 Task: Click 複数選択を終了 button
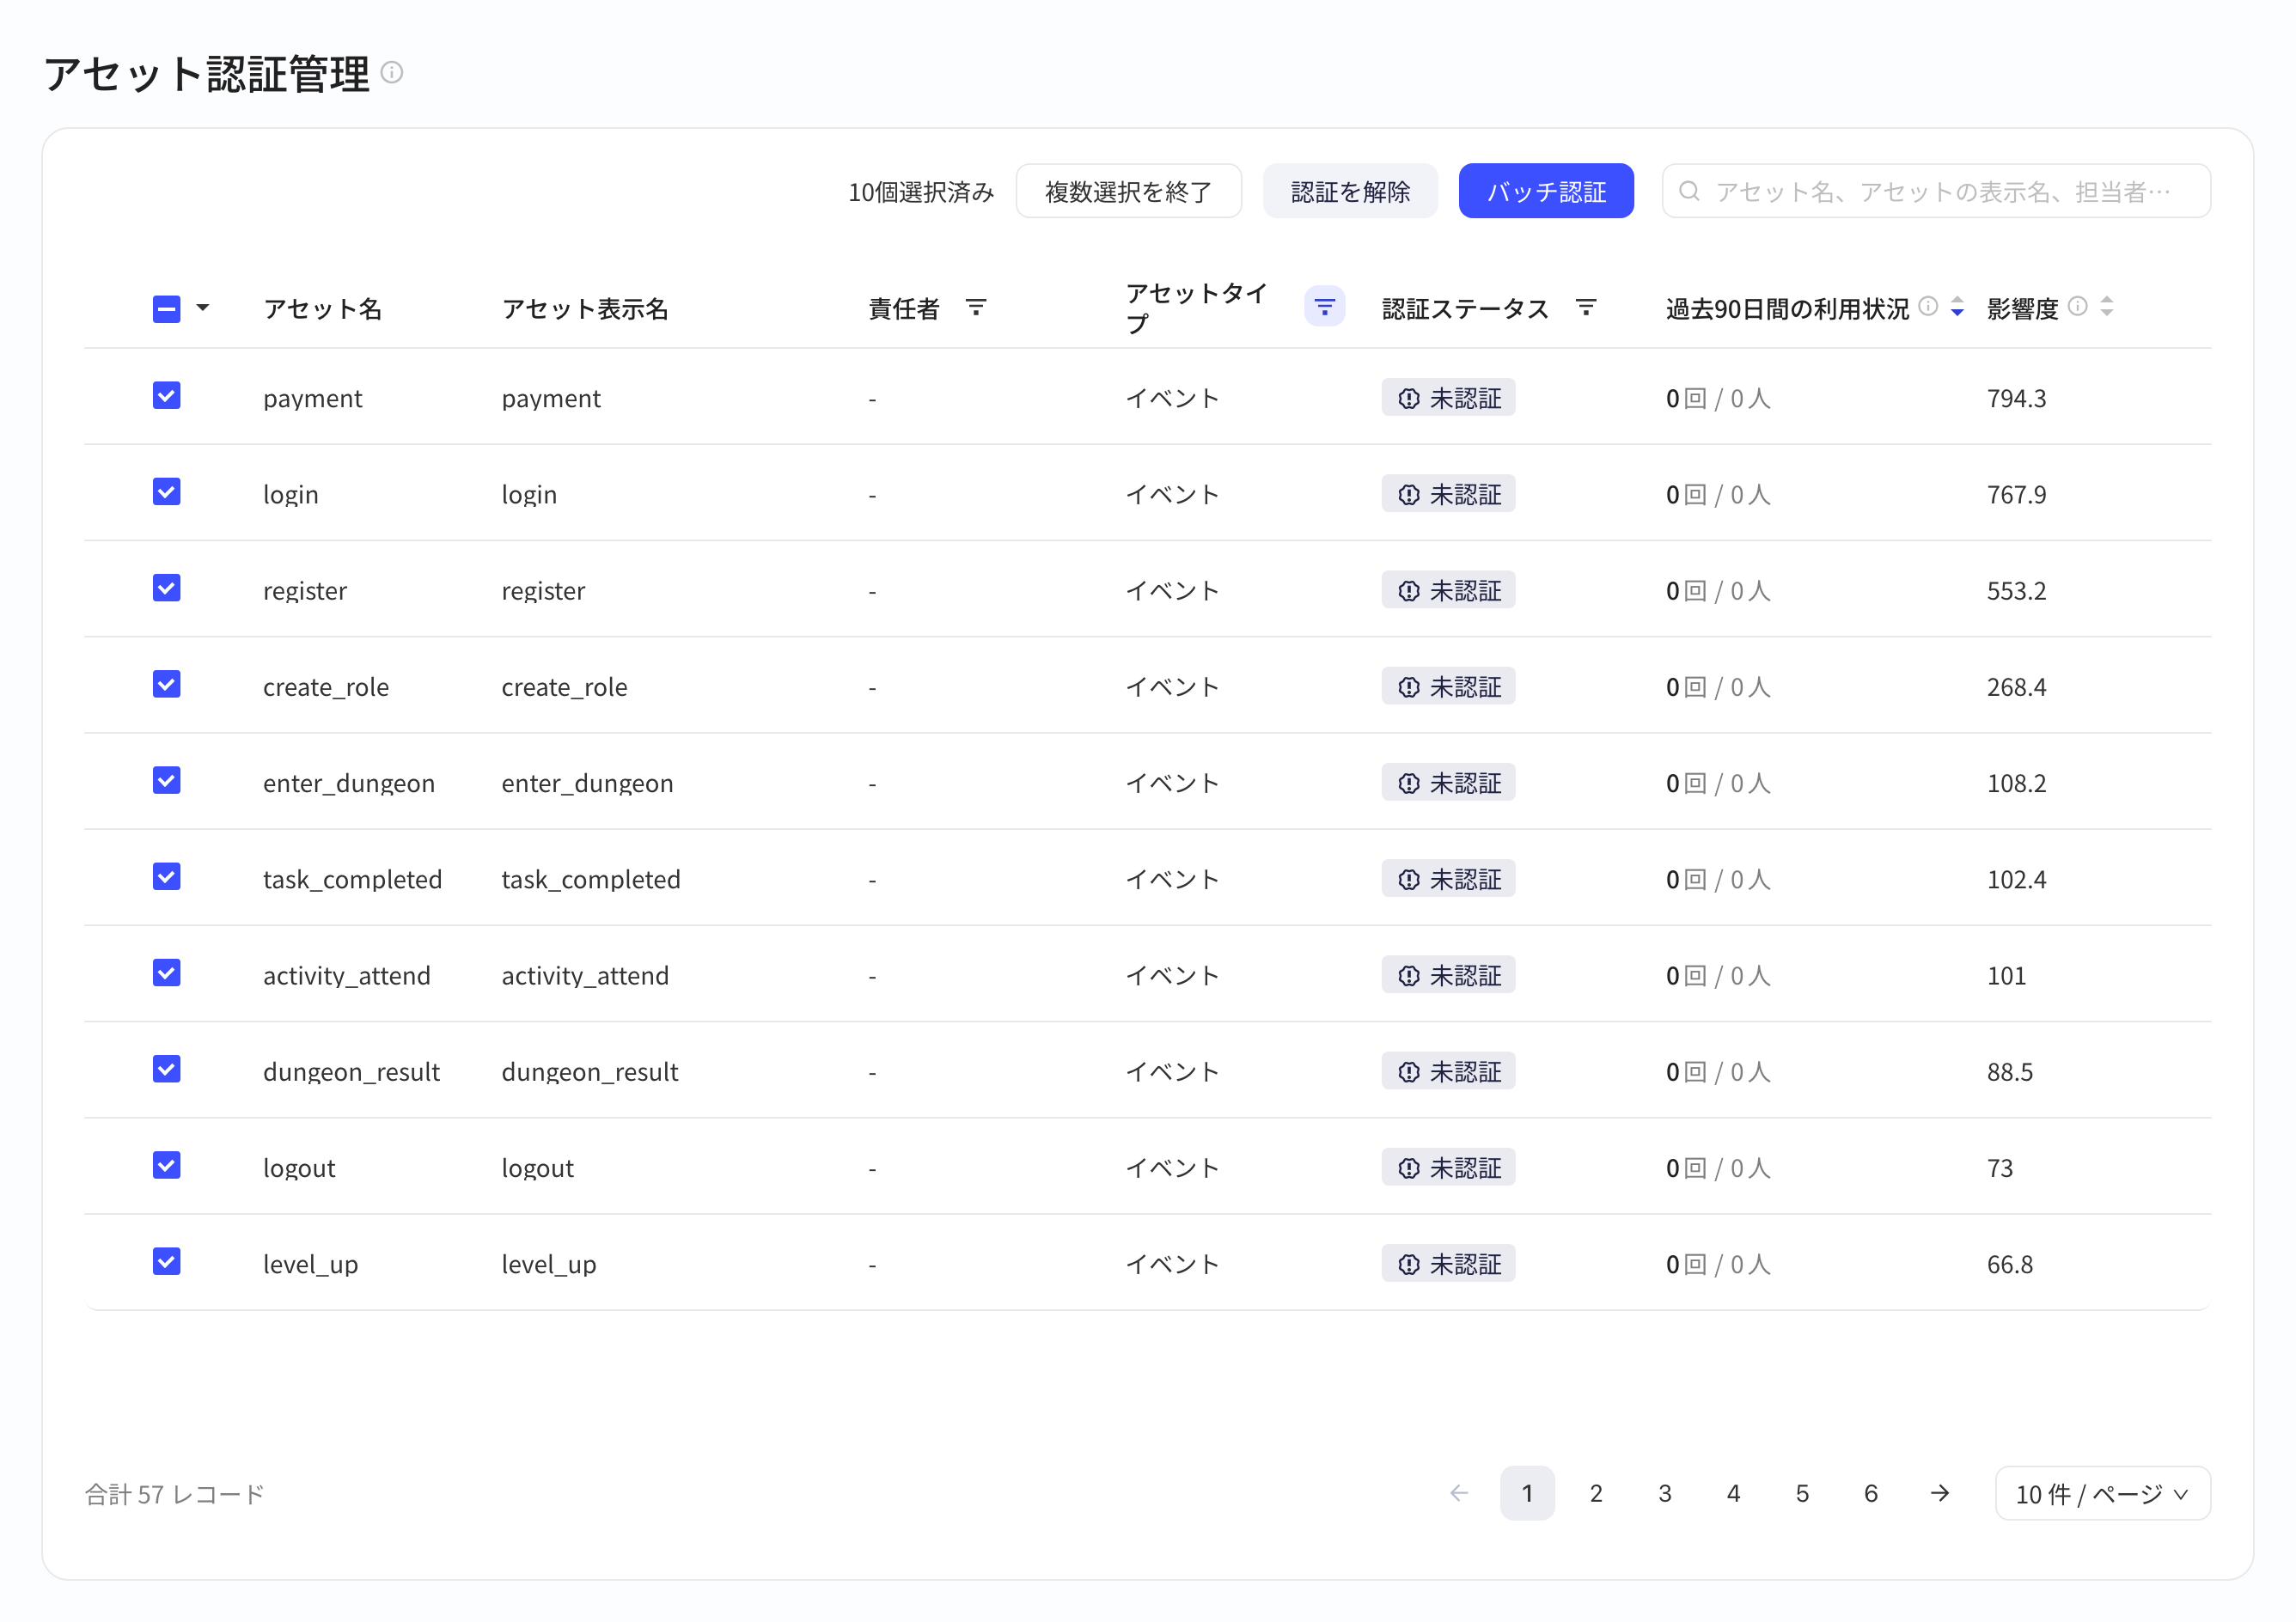pos(1129,191)
